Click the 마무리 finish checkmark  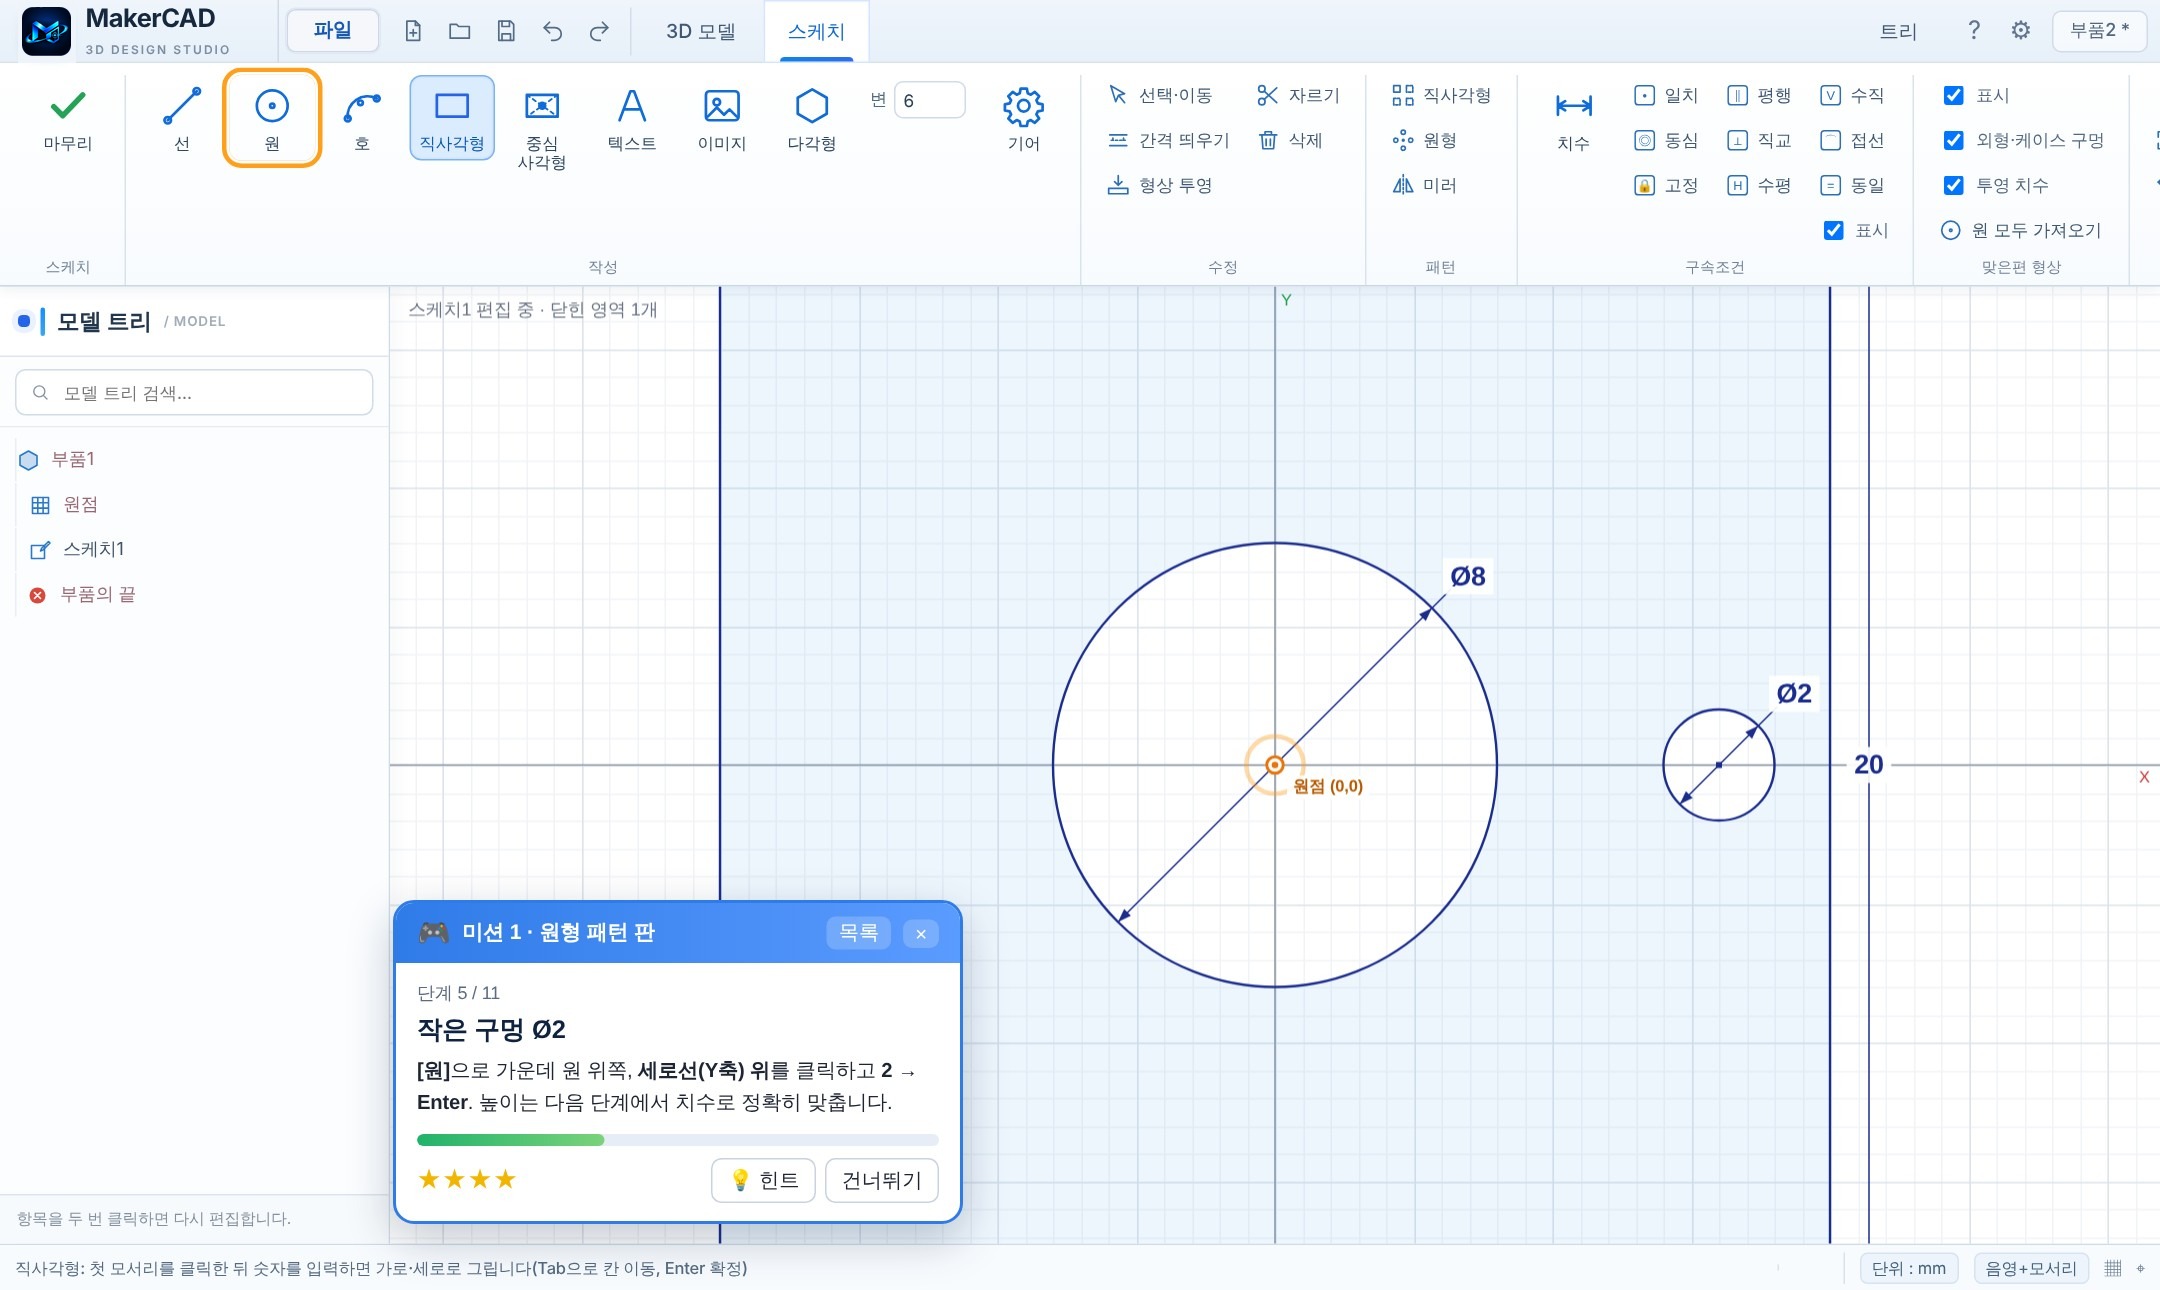coord(68,118)
